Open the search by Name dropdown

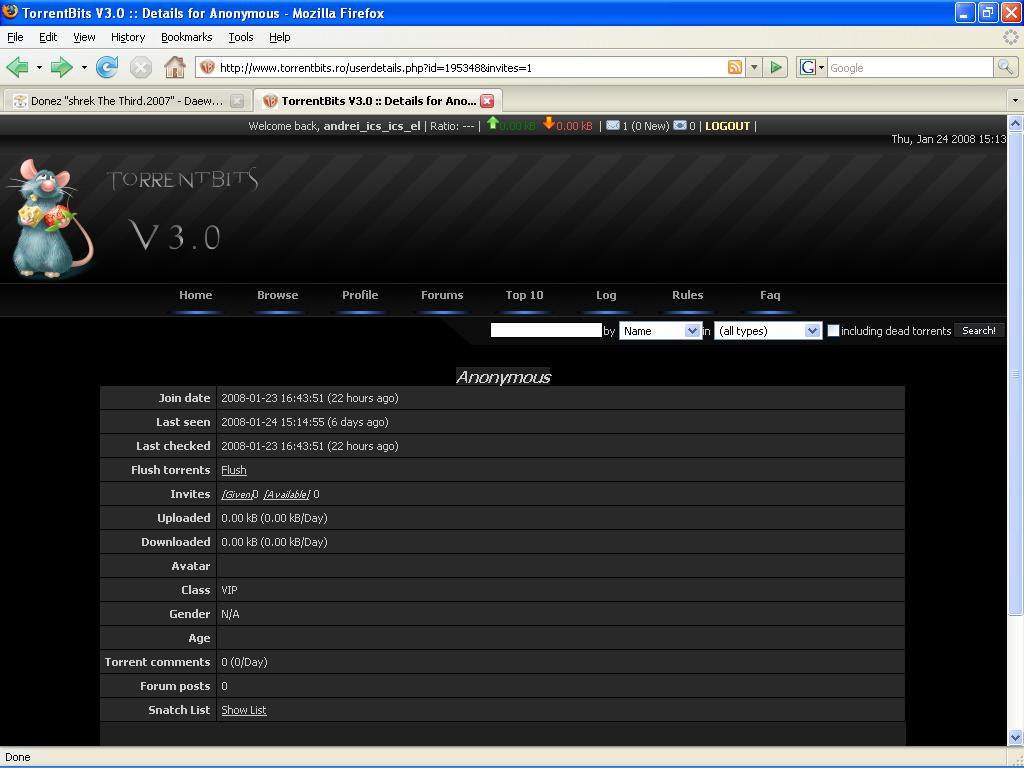point(660,331)
